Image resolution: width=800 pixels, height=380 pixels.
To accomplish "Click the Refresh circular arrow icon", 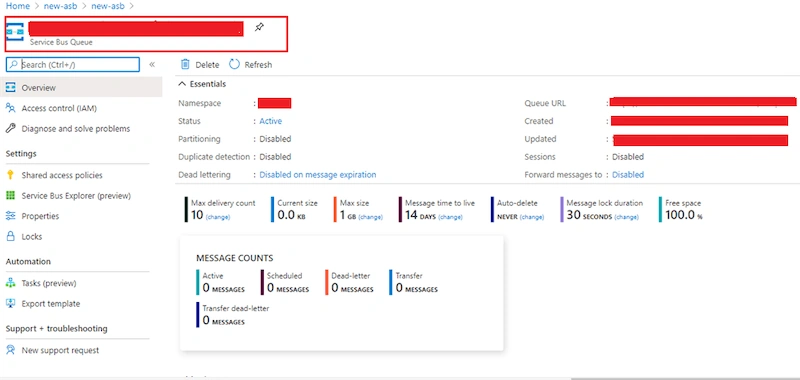I will pos(234,64).
